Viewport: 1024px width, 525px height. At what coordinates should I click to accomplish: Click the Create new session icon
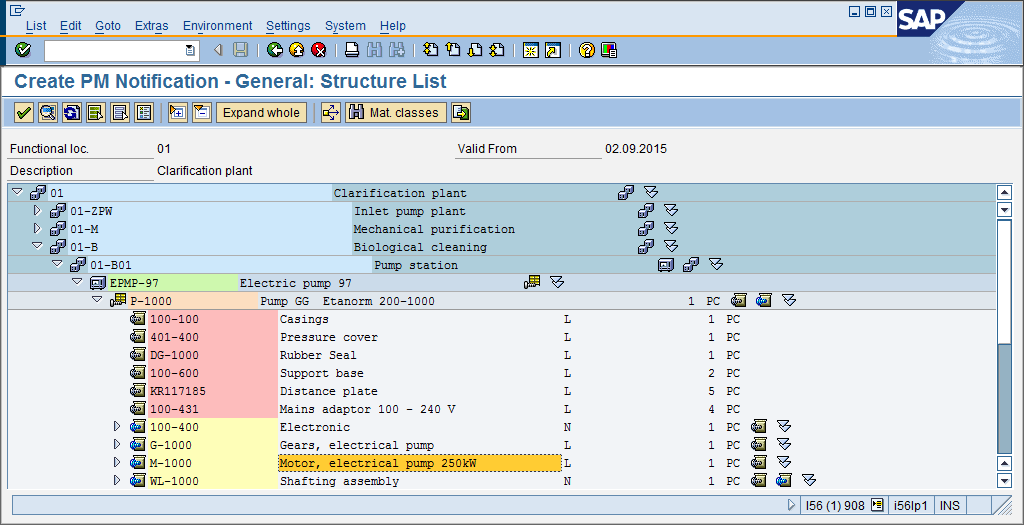[531, 50]
